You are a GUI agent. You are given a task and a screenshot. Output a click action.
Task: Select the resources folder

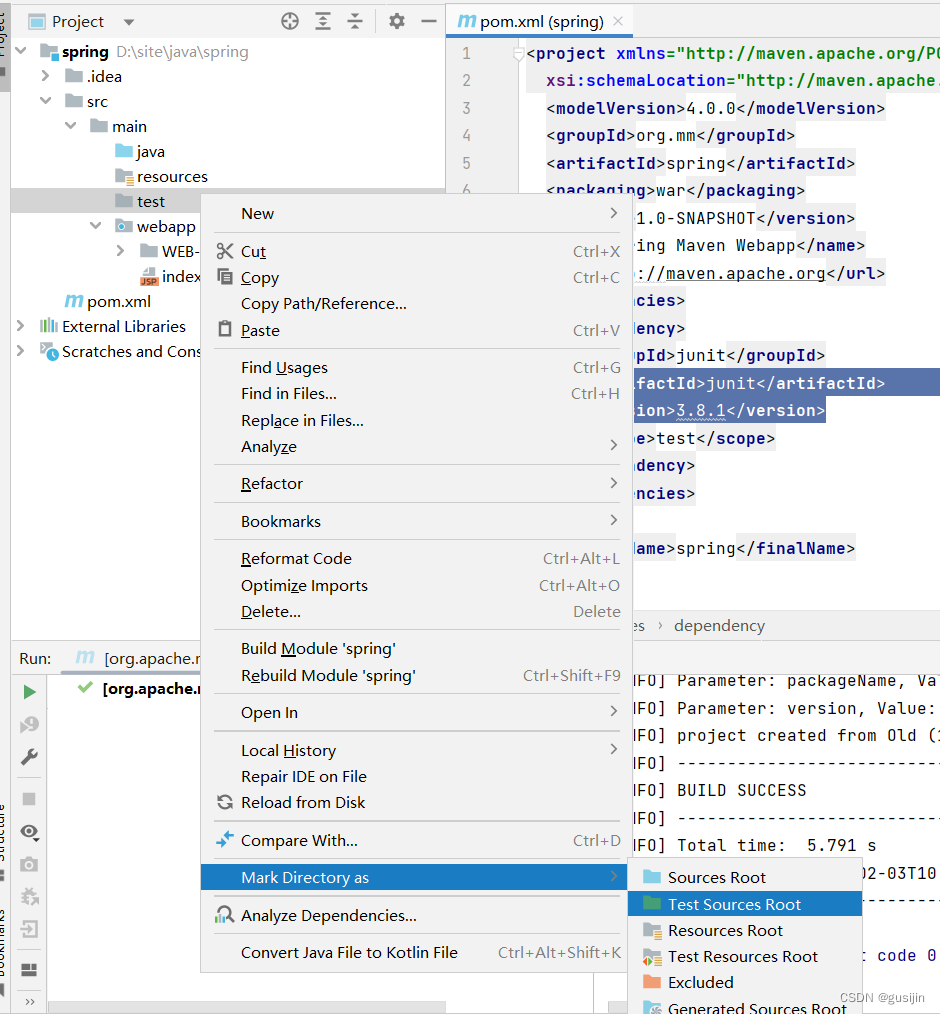pyautogui.click(x=161, y=177)
